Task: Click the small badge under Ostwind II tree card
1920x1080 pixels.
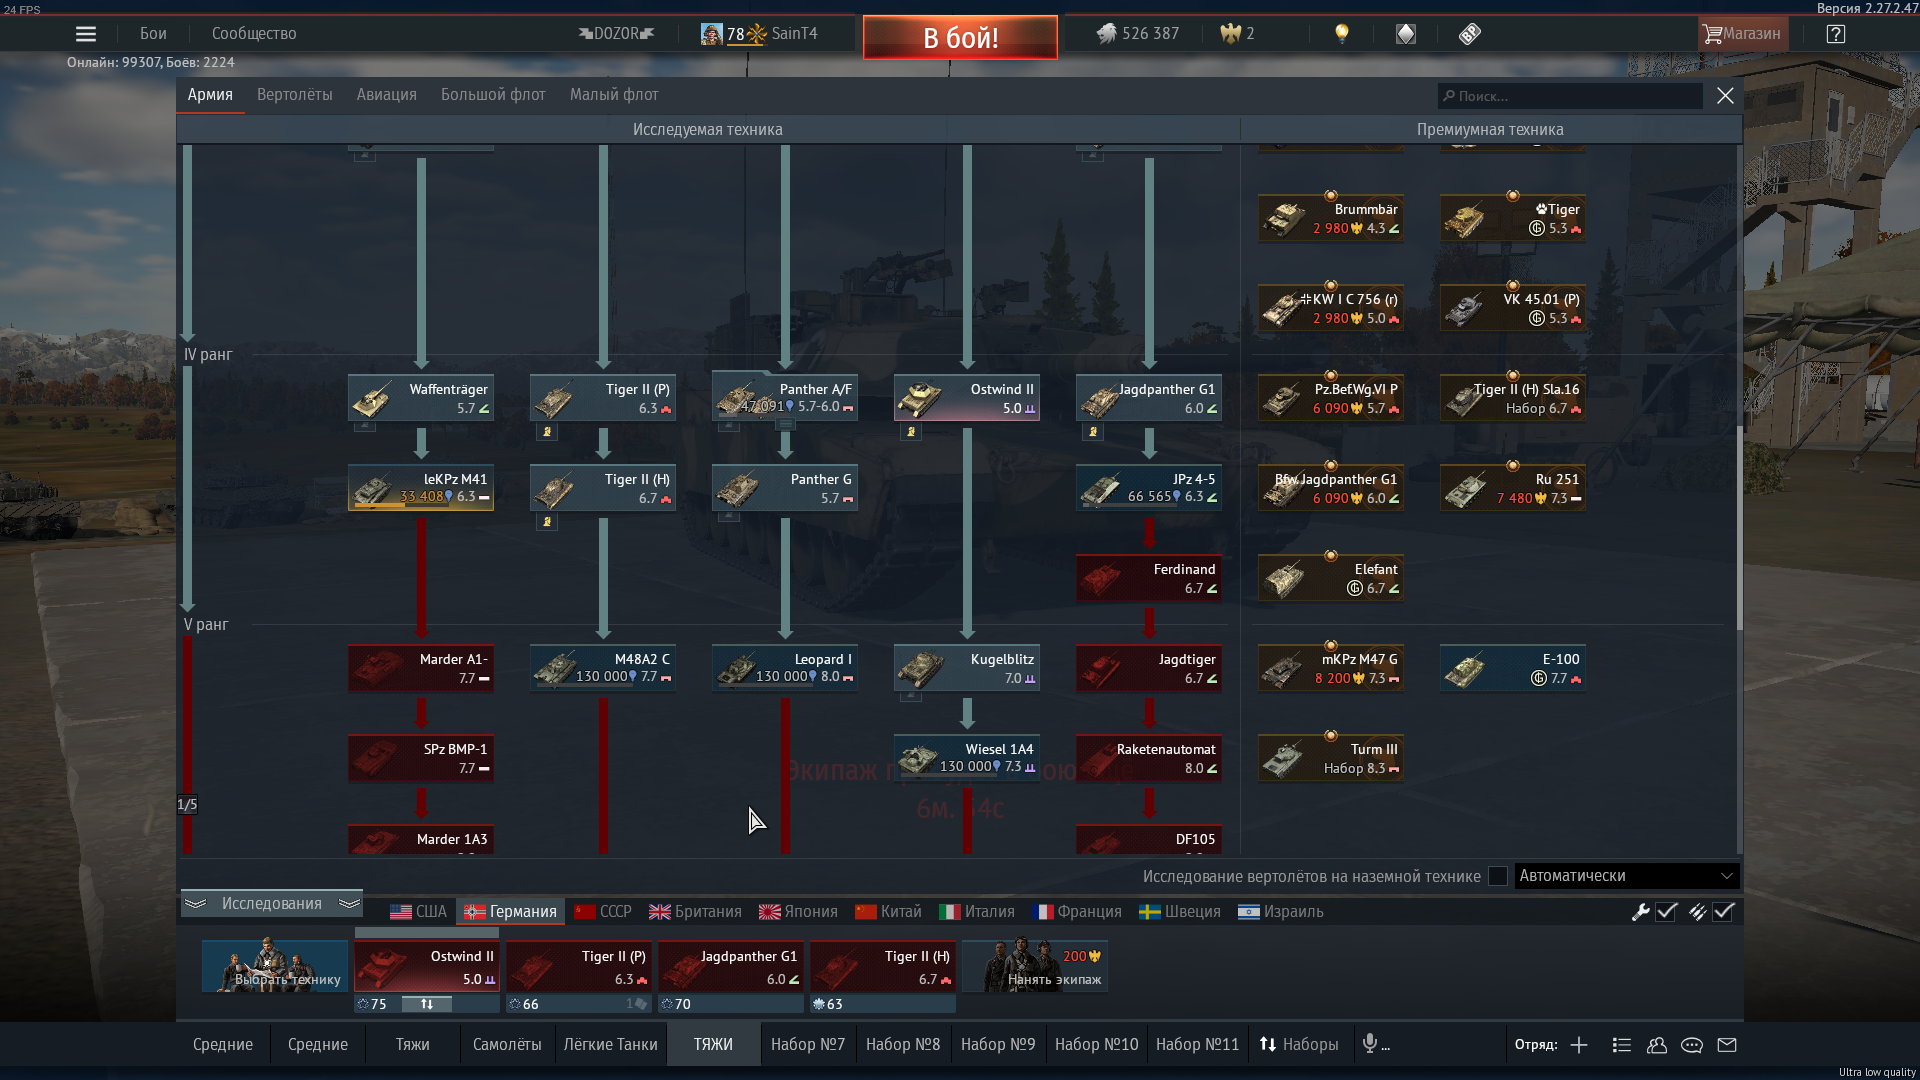Action: [x=911, y=432]
